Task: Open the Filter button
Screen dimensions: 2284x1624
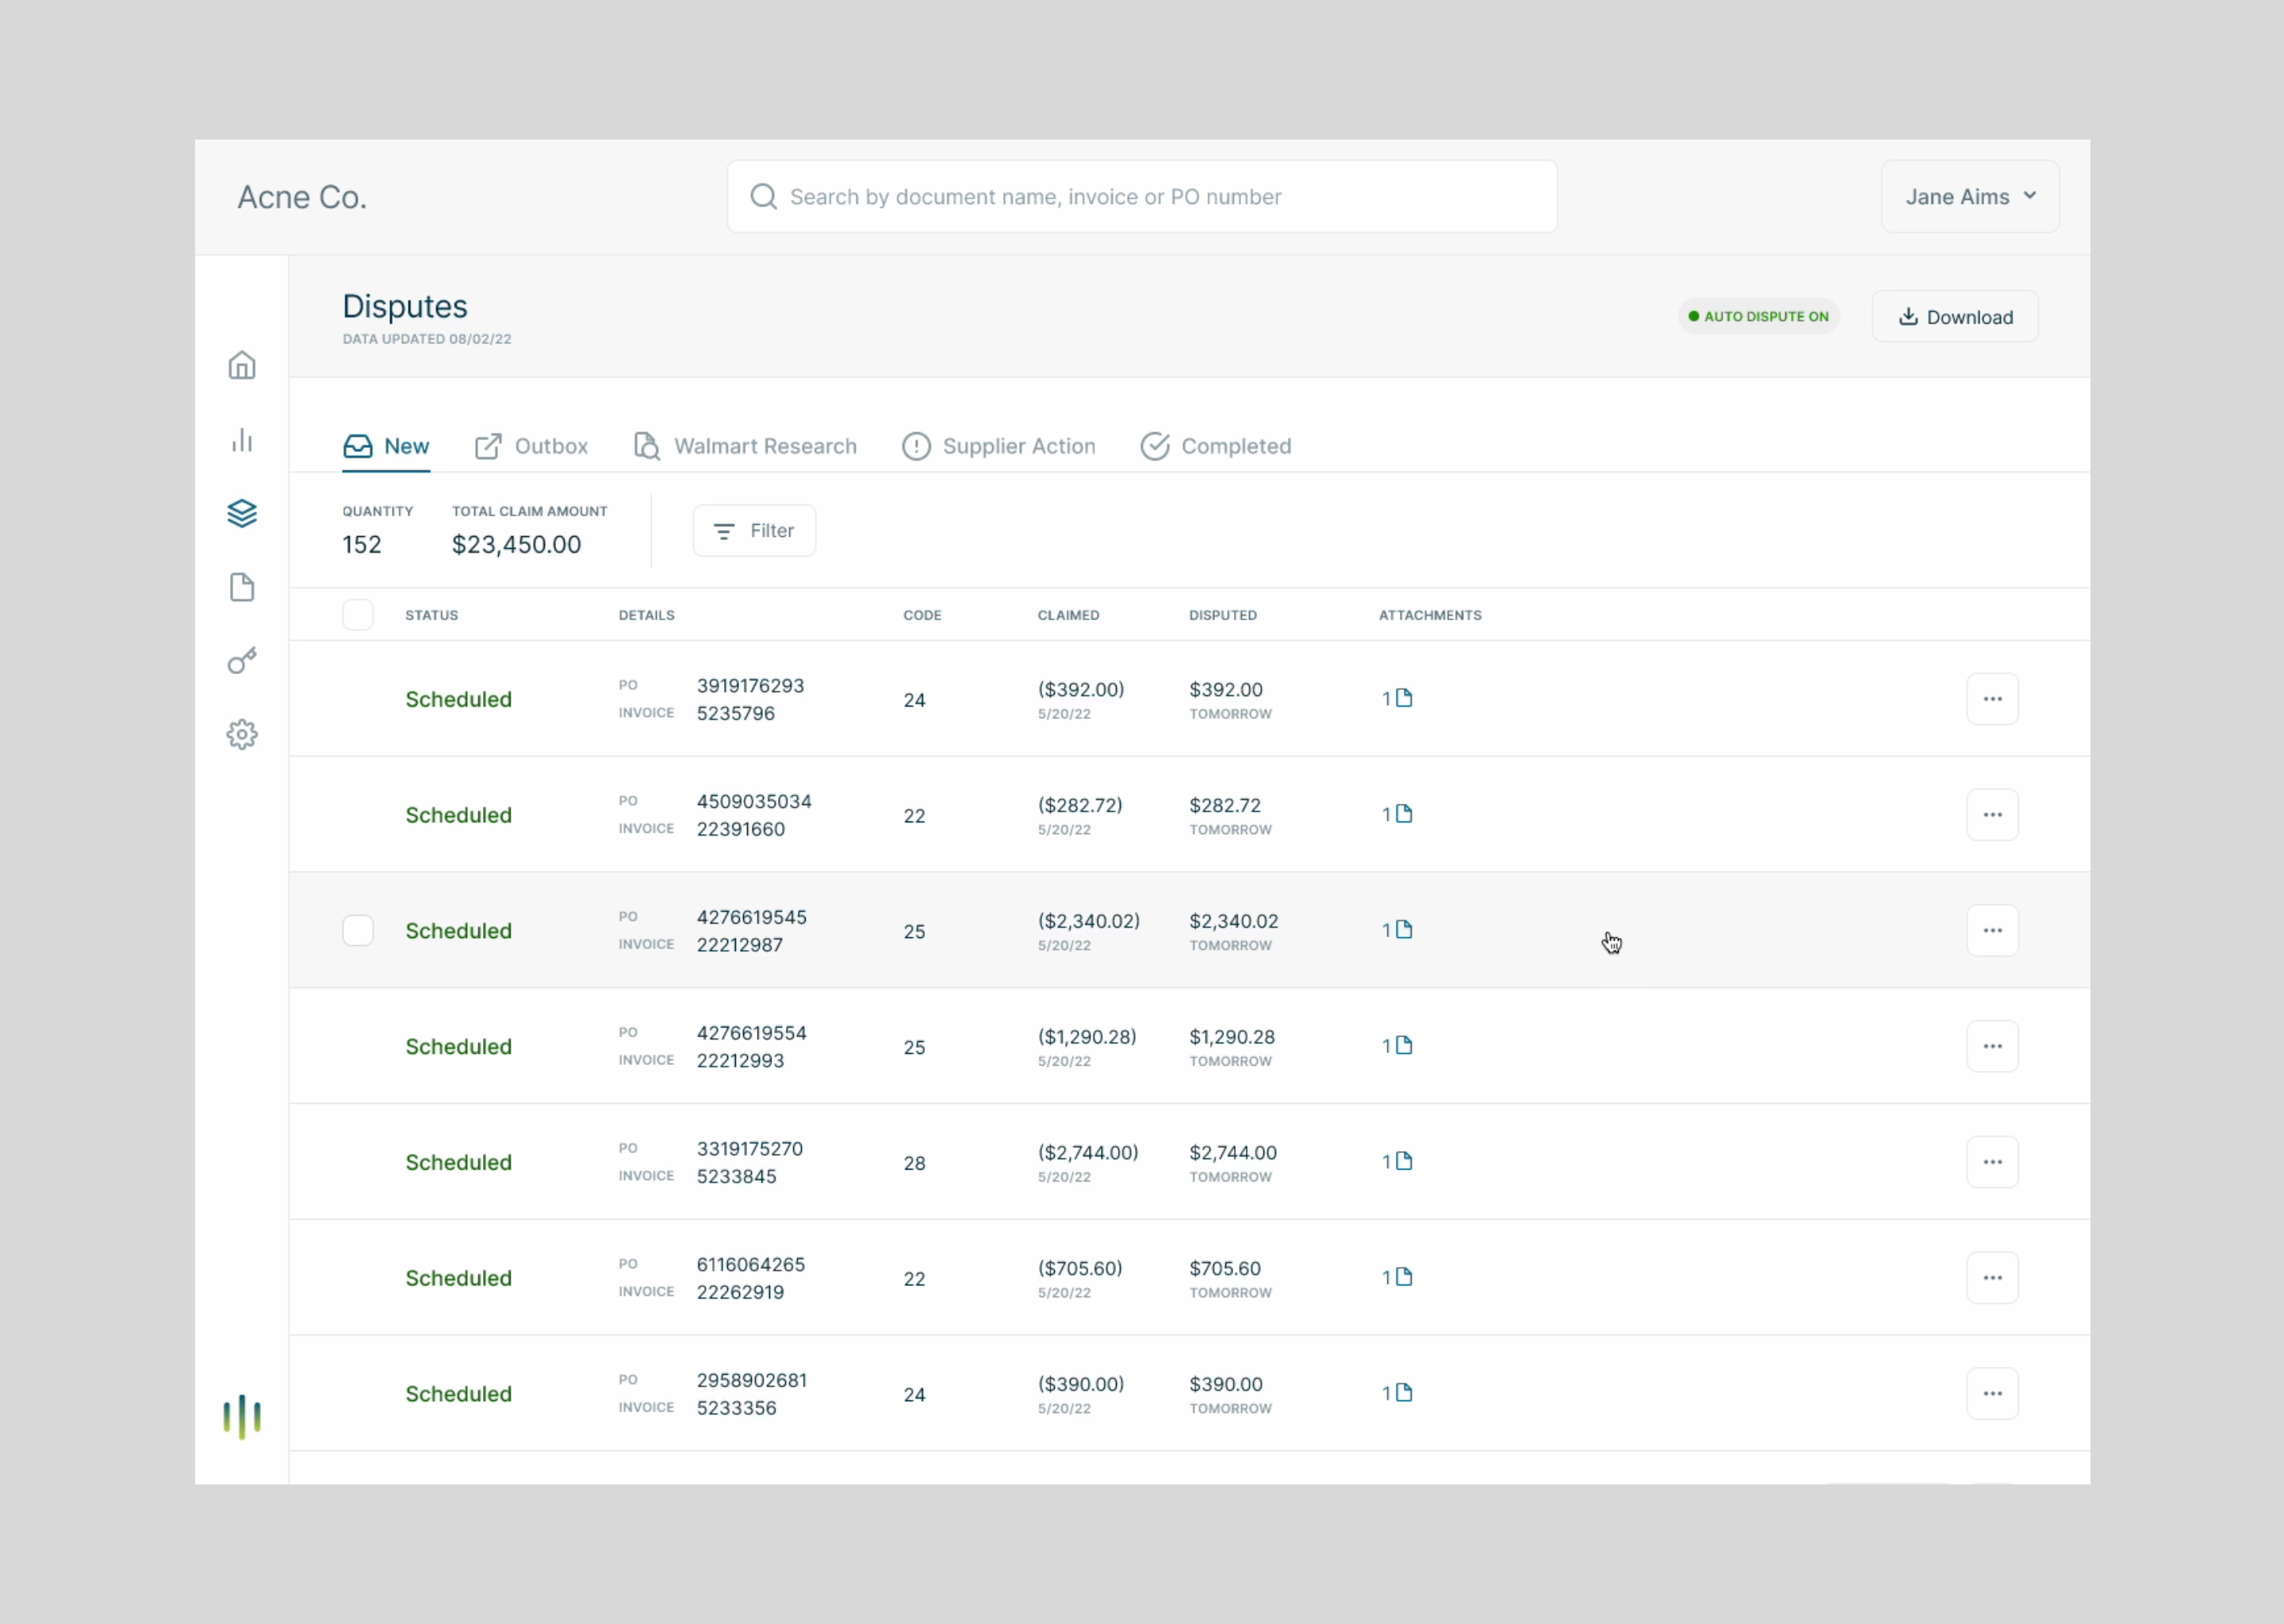Action: pyautogui.click(x=754, y=531)
